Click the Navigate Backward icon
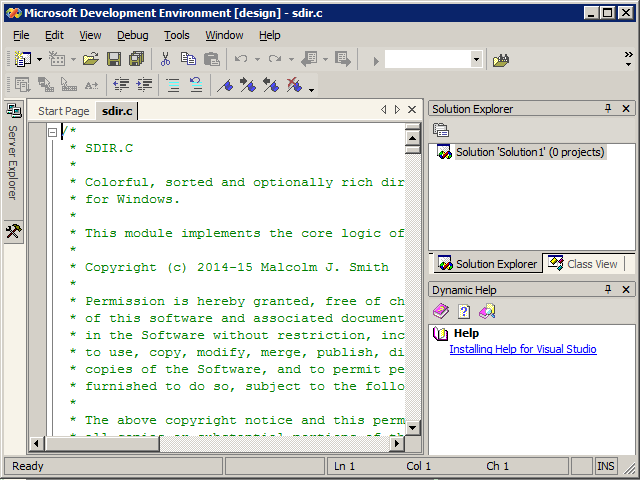The width and height of the screenshot is (640, 480). pyautogui.click(x=309, y=60)
